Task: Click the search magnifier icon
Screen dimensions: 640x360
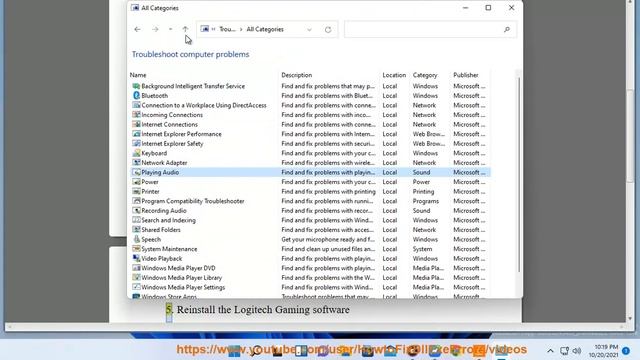Action: (x=507, y=29)
